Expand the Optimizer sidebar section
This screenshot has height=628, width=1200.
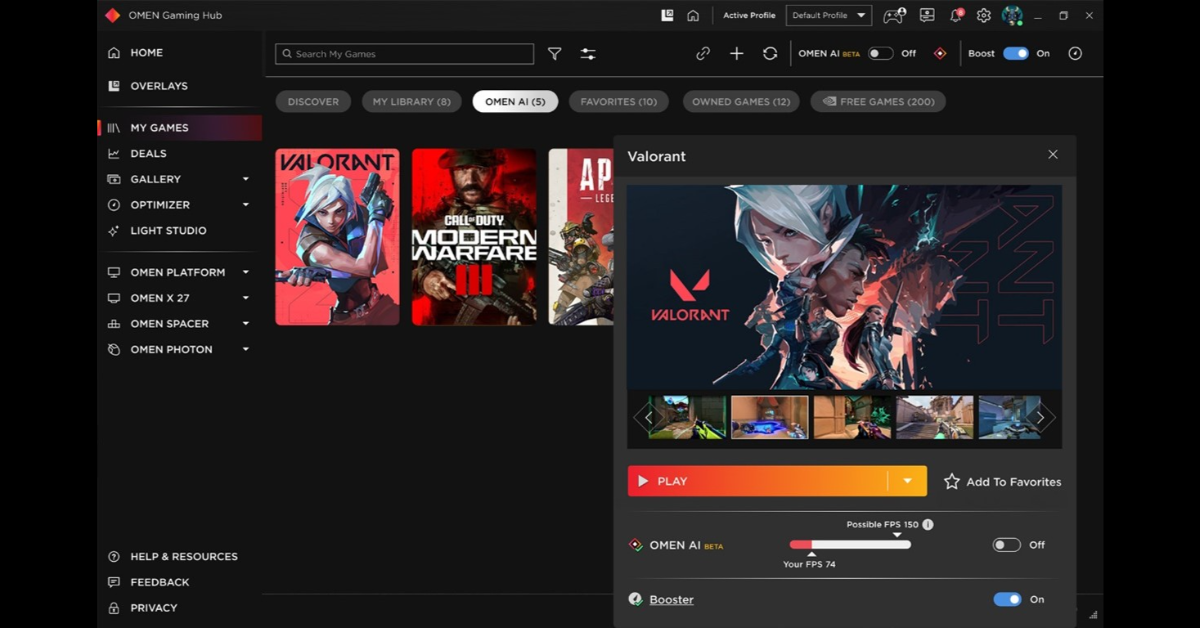pyautogui.click(x=246, y=205)
